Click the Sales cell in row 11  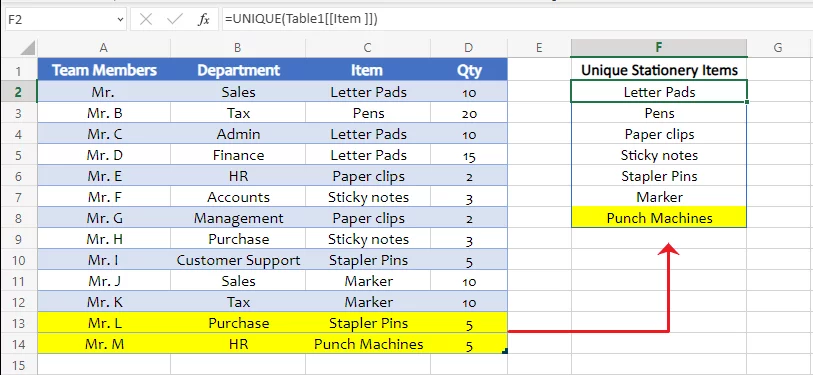(x=238, y=281)
